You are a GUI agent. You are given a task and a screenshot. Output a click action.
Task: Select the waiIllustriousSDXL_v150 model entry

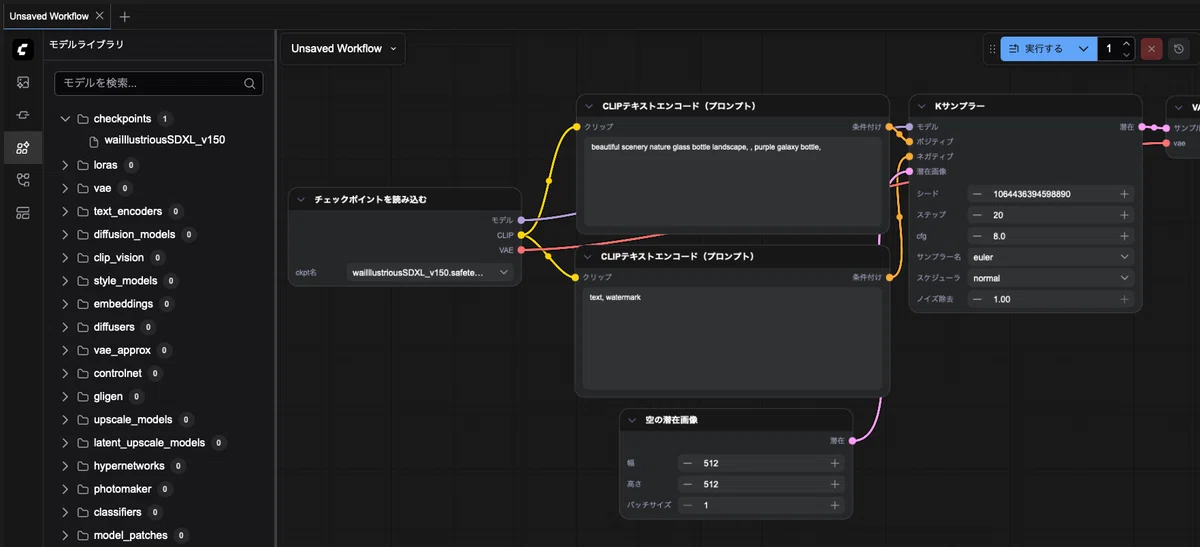[x=165, y=140]
